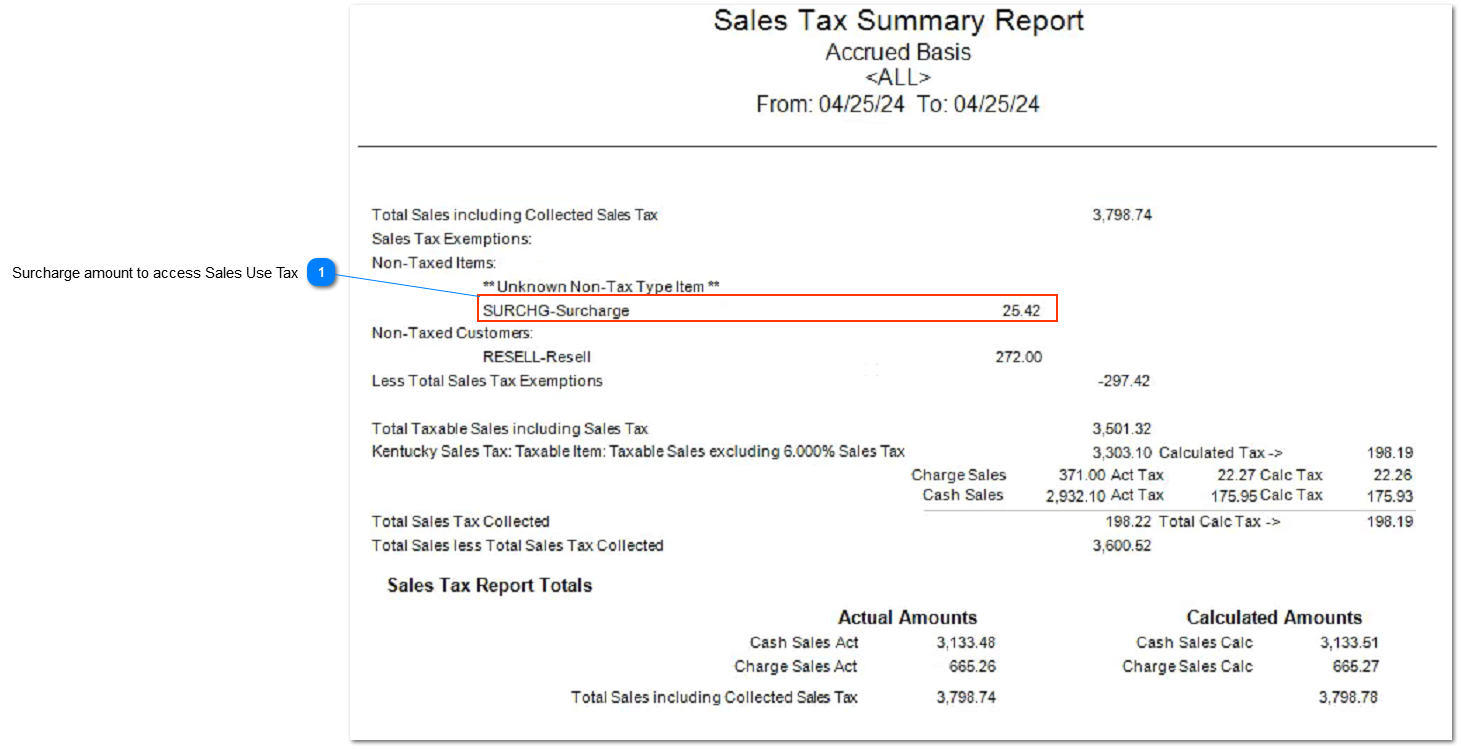Click the Charge Sales Act value "665.26"
Image resolution: width=1461 pixels, height=749 pixels.
972,667
